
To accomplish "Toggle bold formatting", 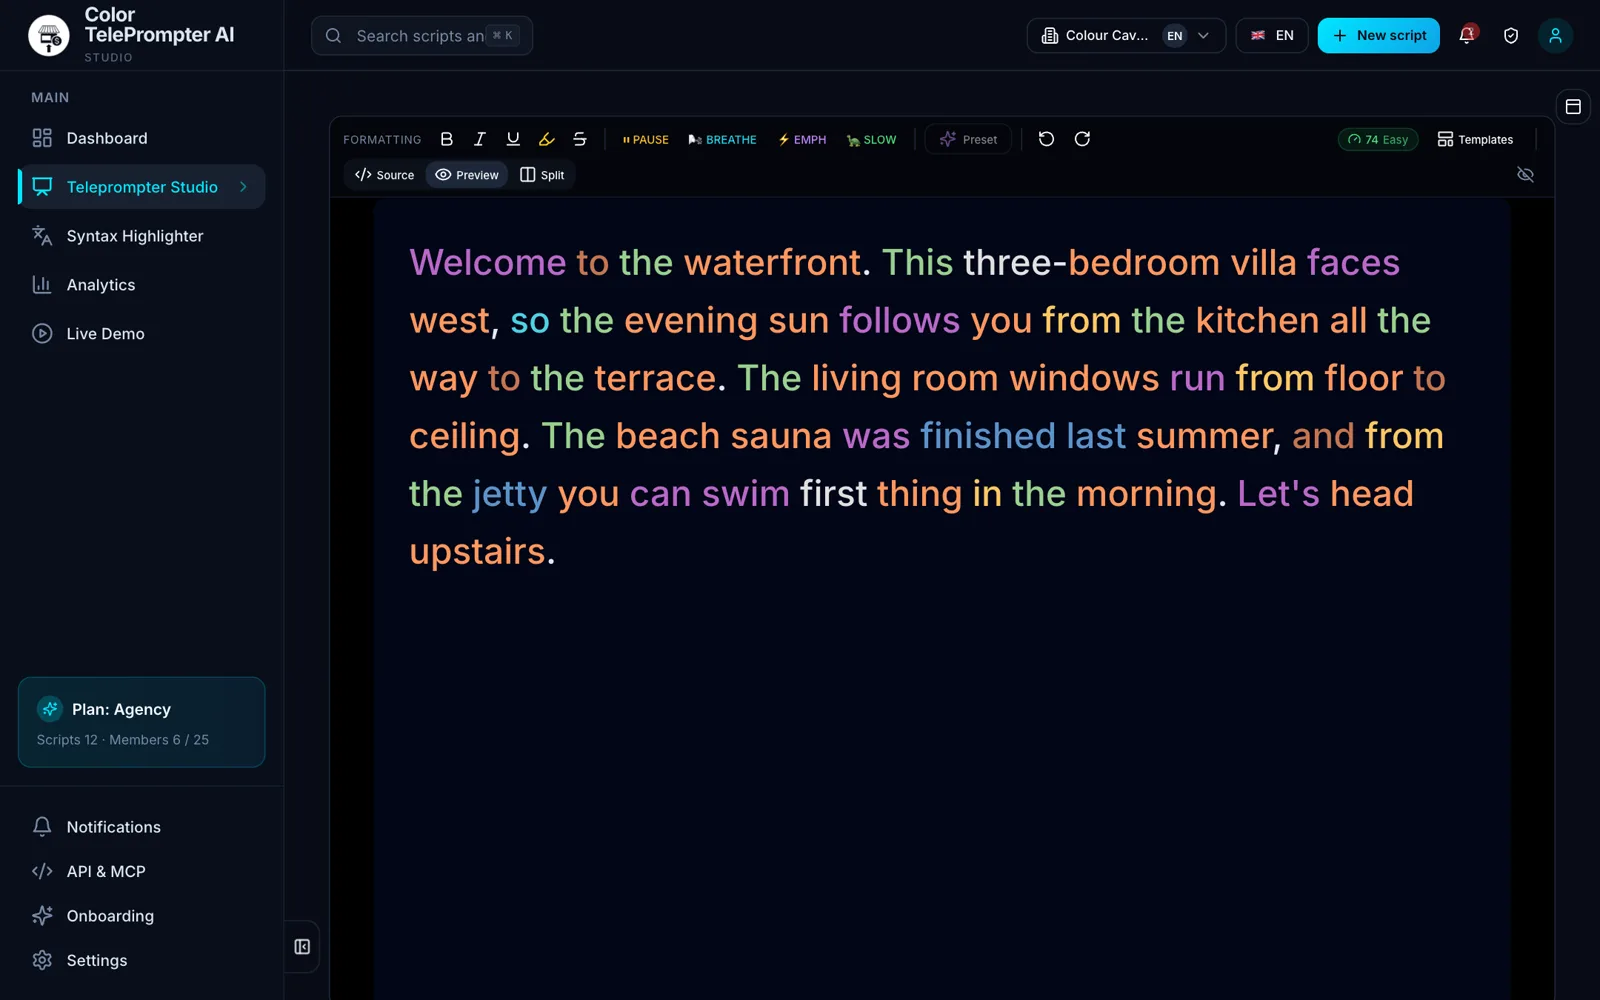I will click(447, 139).
